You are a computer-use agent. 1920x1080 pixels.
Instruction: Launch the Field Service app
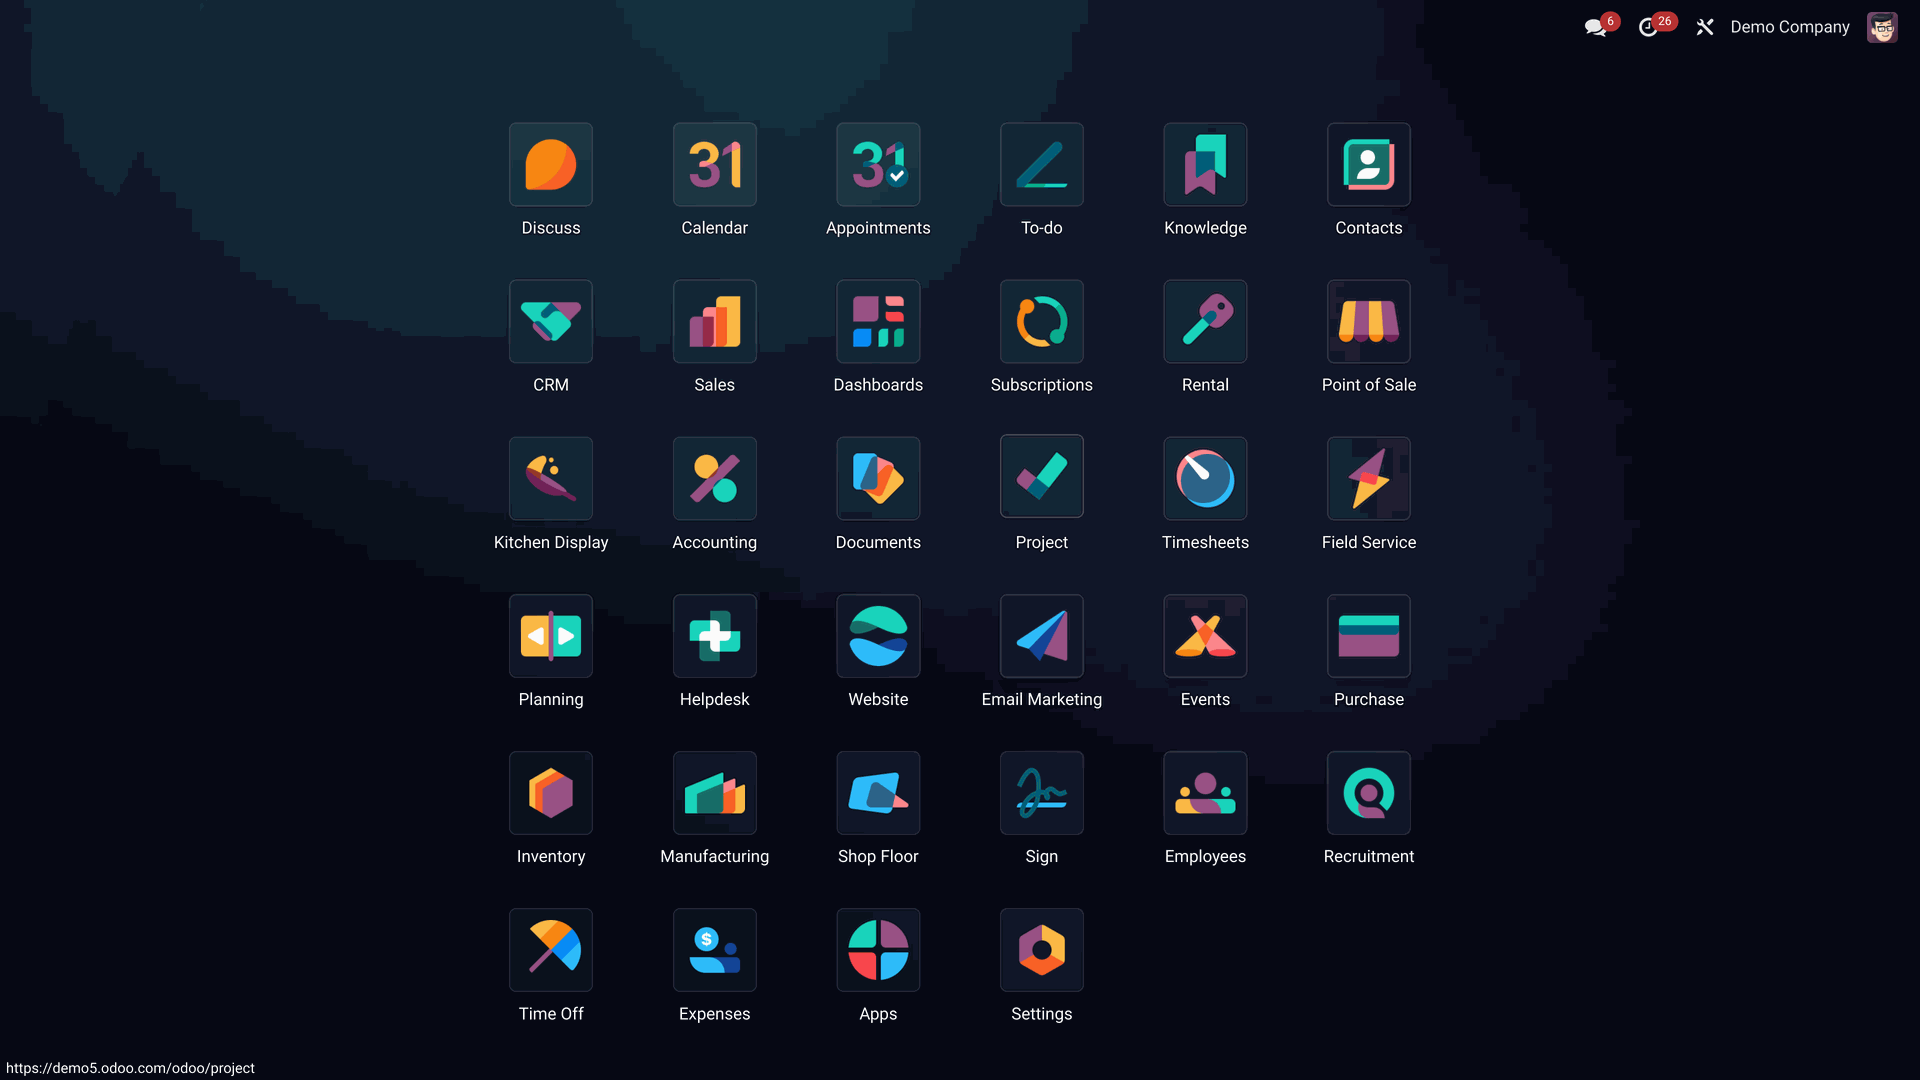pyautogui.click(x=1368, y=479)
